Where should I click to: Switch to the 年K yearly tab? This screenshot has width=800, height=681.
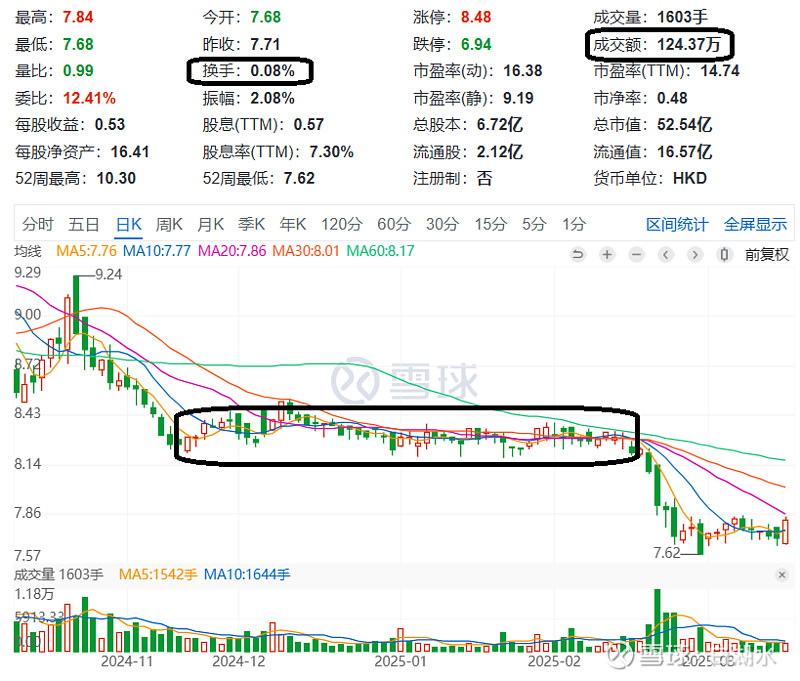293,224
